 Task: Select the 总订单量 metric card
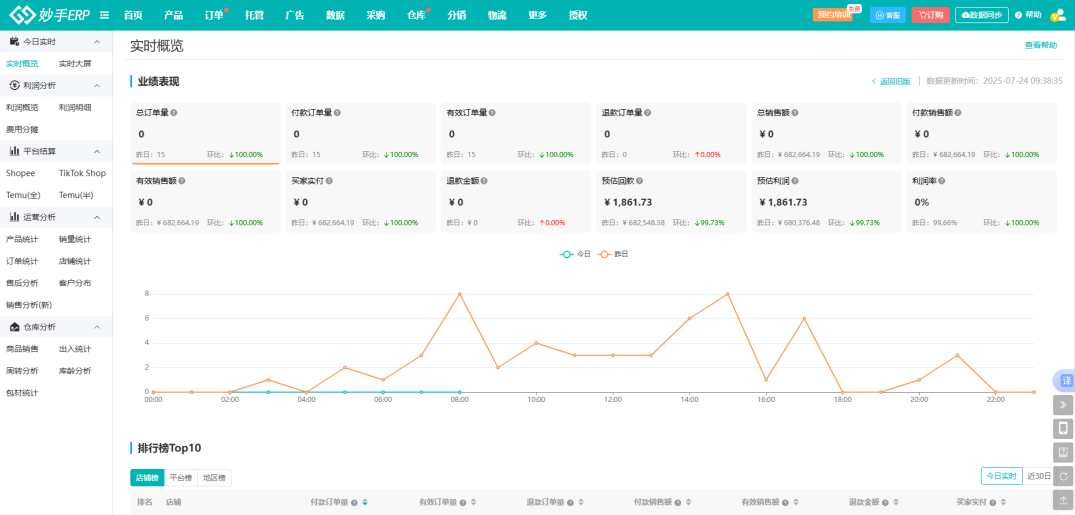[206, 133]
